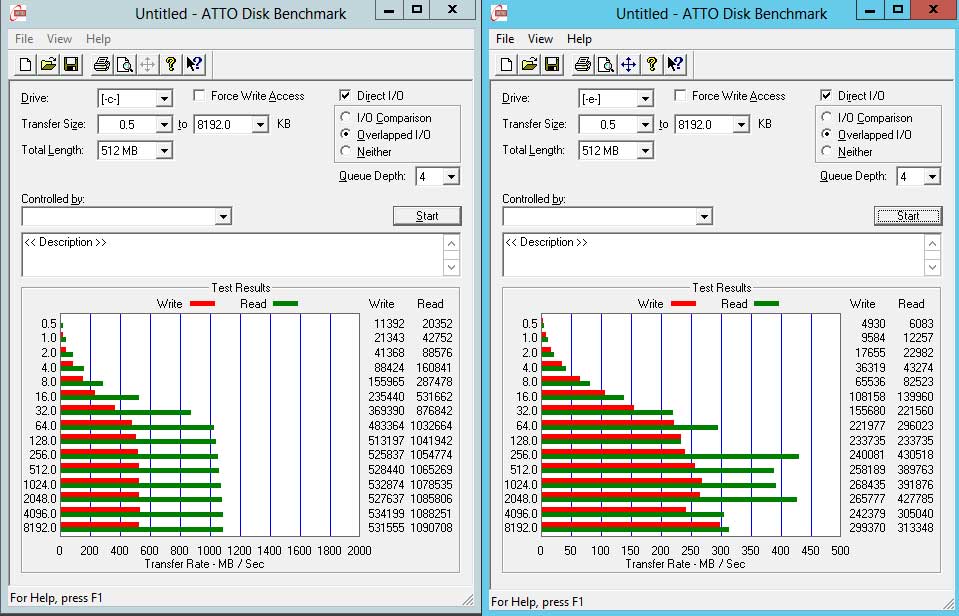Open 8192.0 transfer size dropdown in right window
The width and height of the screenshot is (959, 616).
coord(741,125)
